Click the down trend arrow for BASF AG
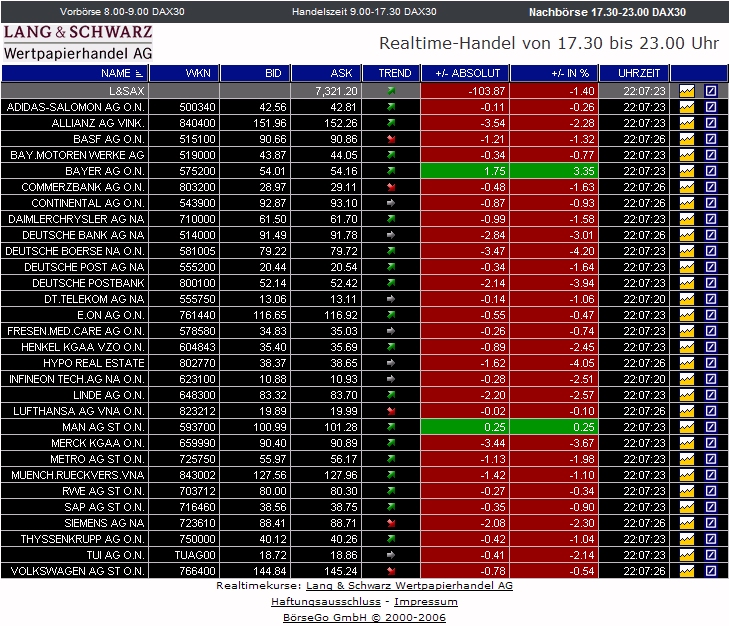729x626 pixels. (x=391, y=139)
